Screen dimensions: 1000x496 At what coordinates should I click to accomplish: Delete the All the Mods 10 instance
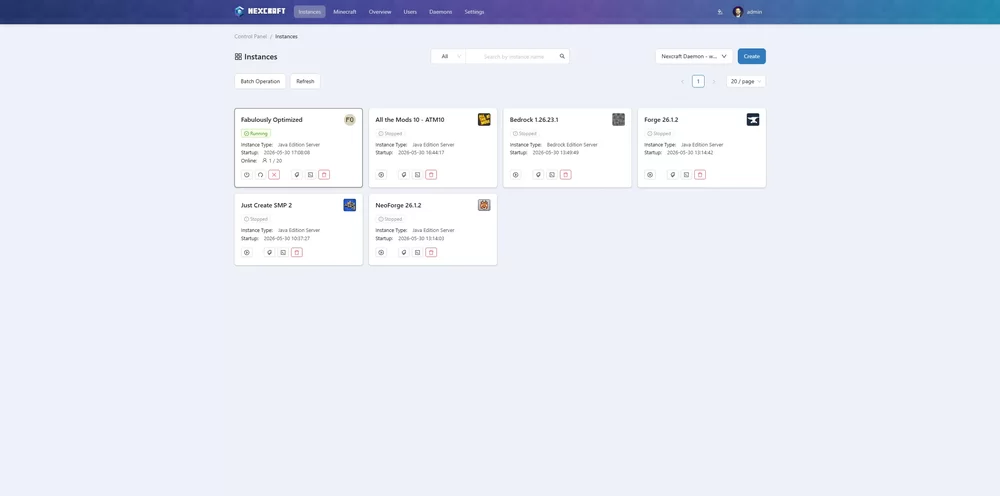pos(431,175)
